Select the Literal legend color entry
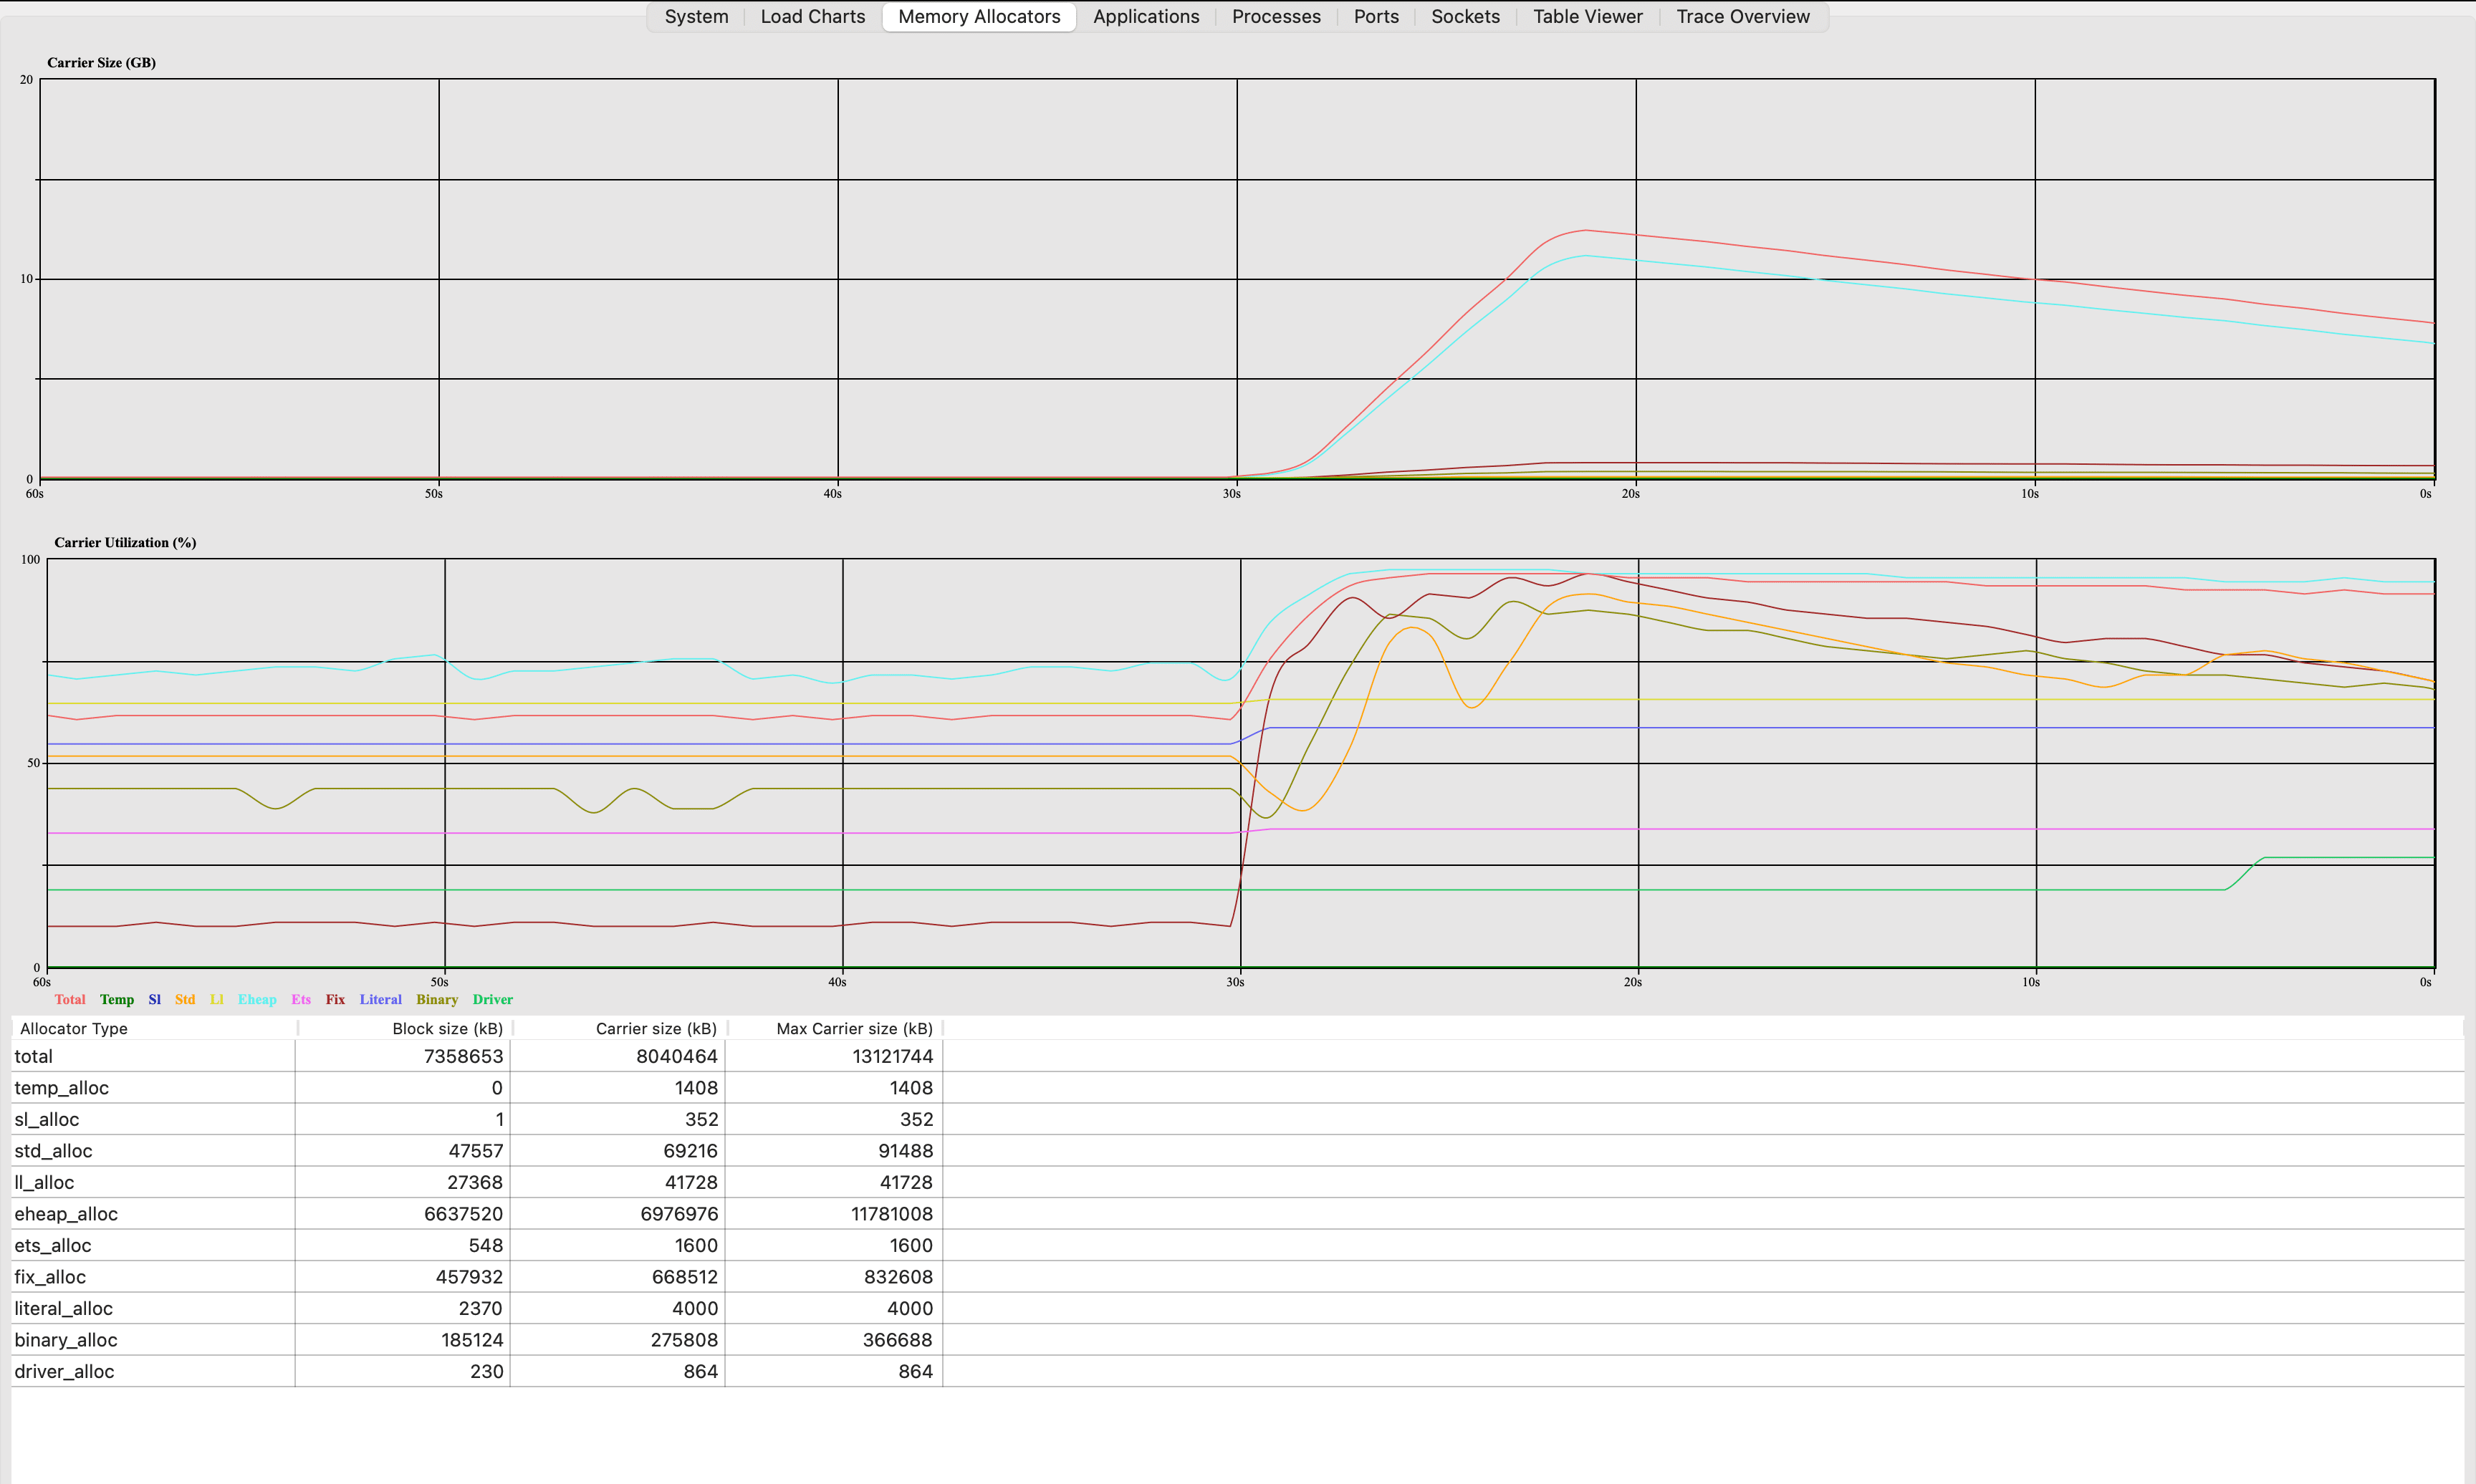The width and height of the screenshot is (2476, 1484). point(380,999)
